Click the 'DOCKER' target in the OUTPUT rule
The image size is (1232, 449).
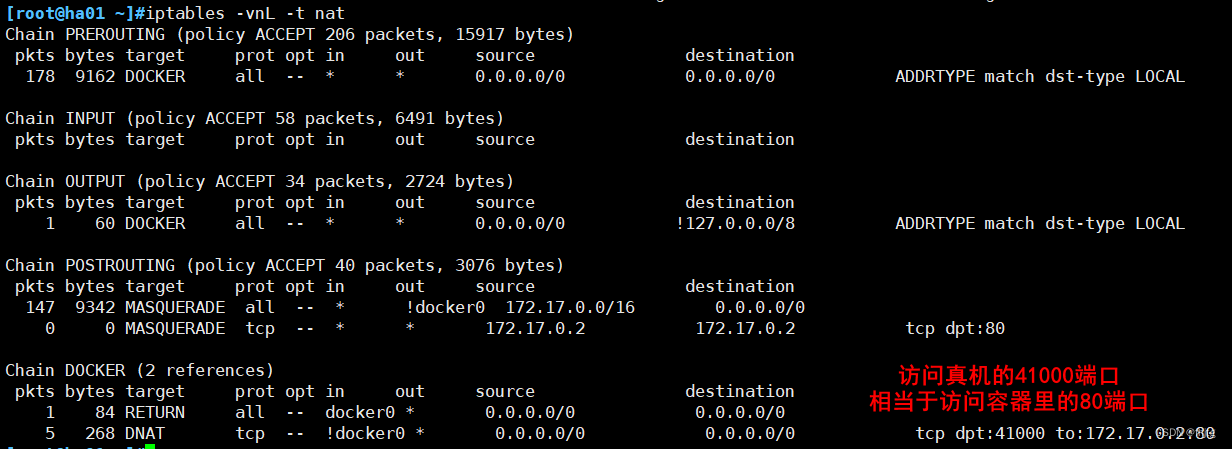(155, 224)
